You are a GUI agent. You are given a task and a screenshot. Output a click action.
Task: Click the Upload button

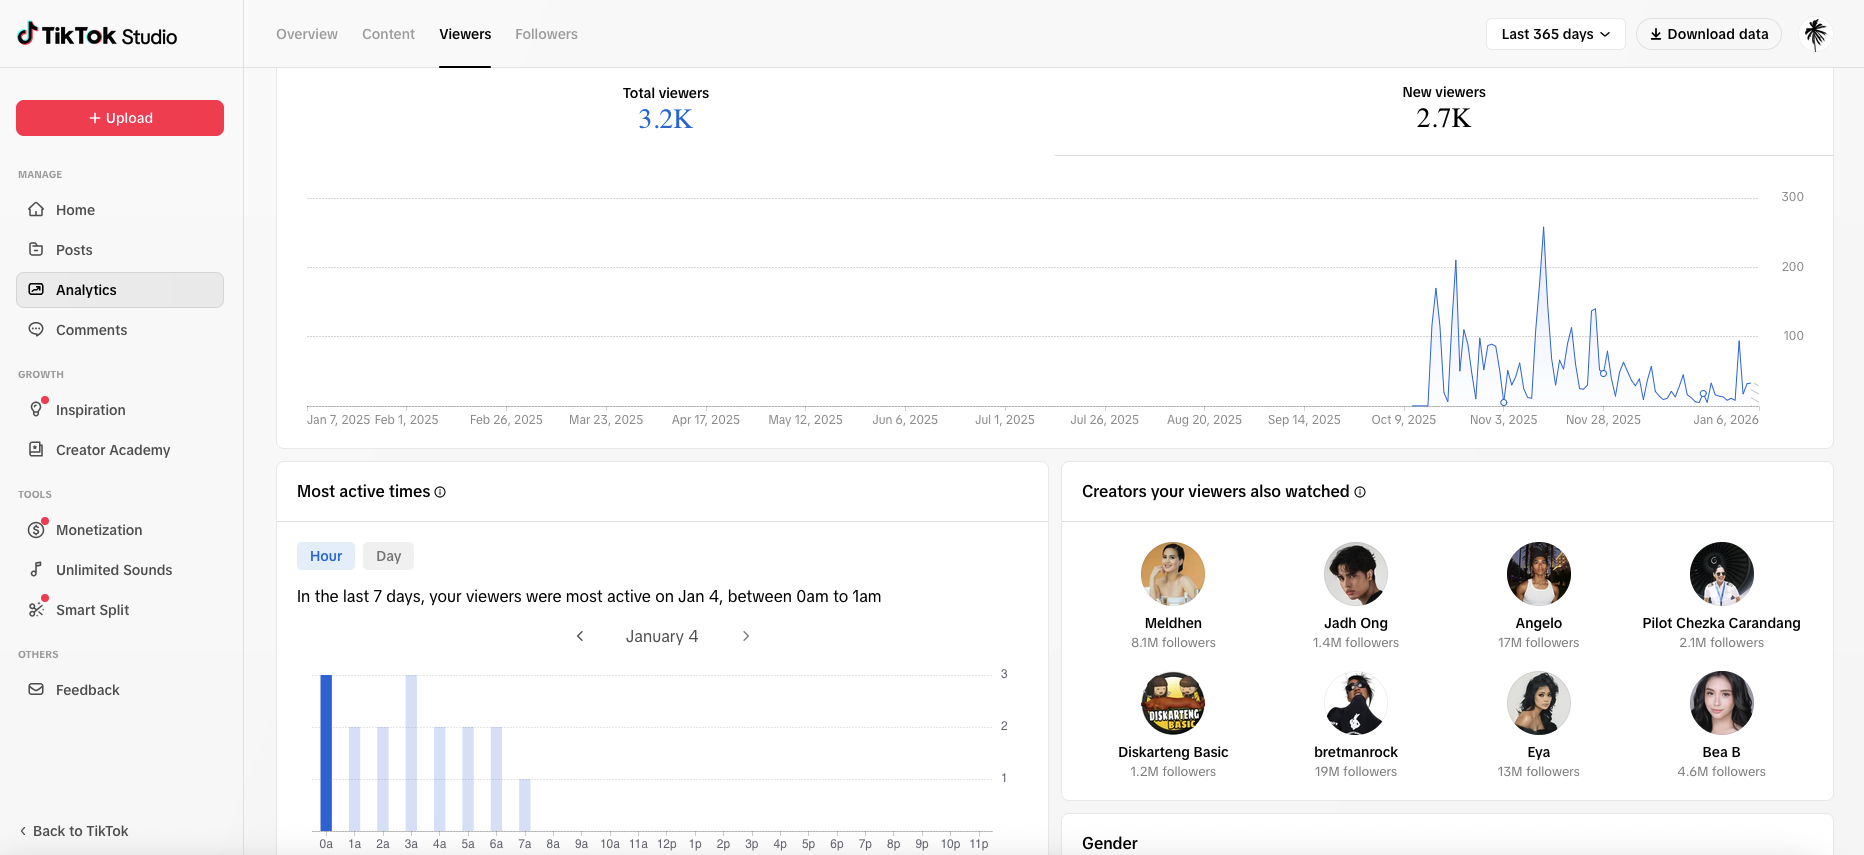pos(120,118)
